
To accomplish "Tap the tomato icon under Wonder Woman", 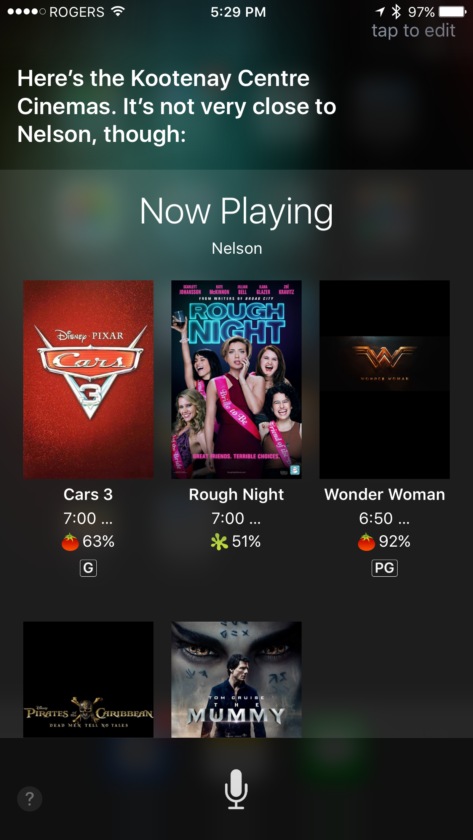I will coord(366,542).
